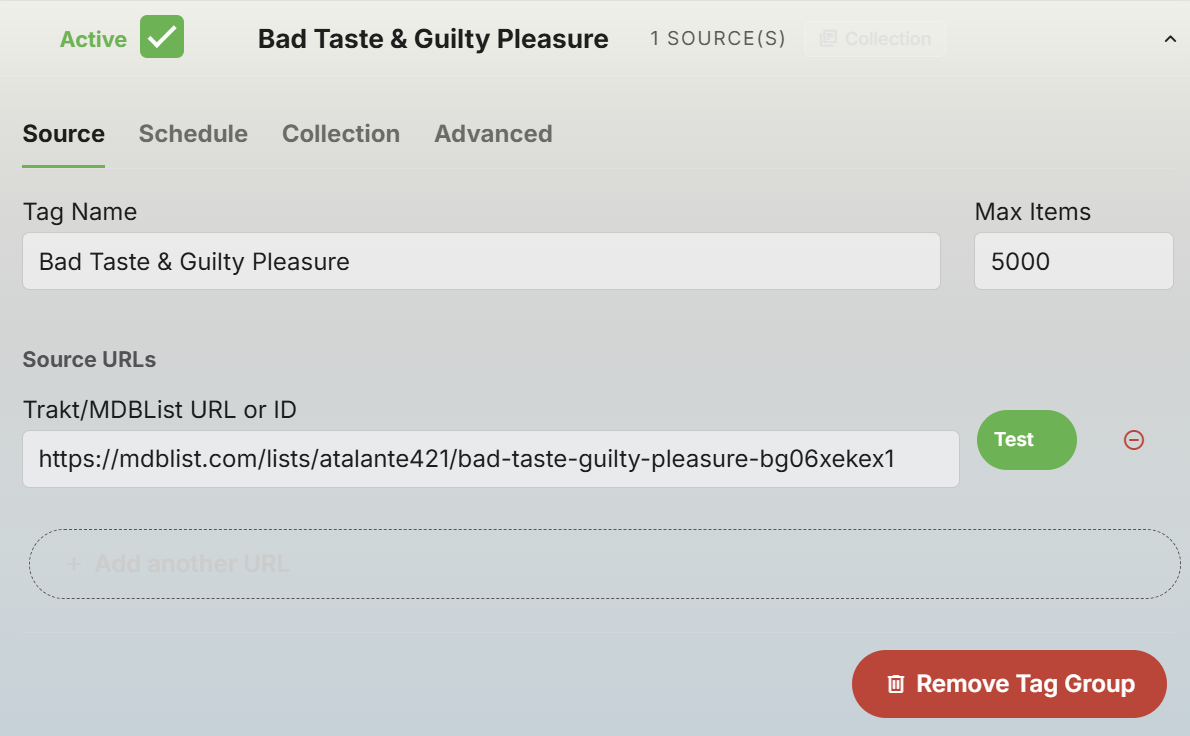Image resolution: width=1190 pixels, height=736 pixels.
Task: Click the Max Items field showing 5000
Action: click(x=1073, y=262)
